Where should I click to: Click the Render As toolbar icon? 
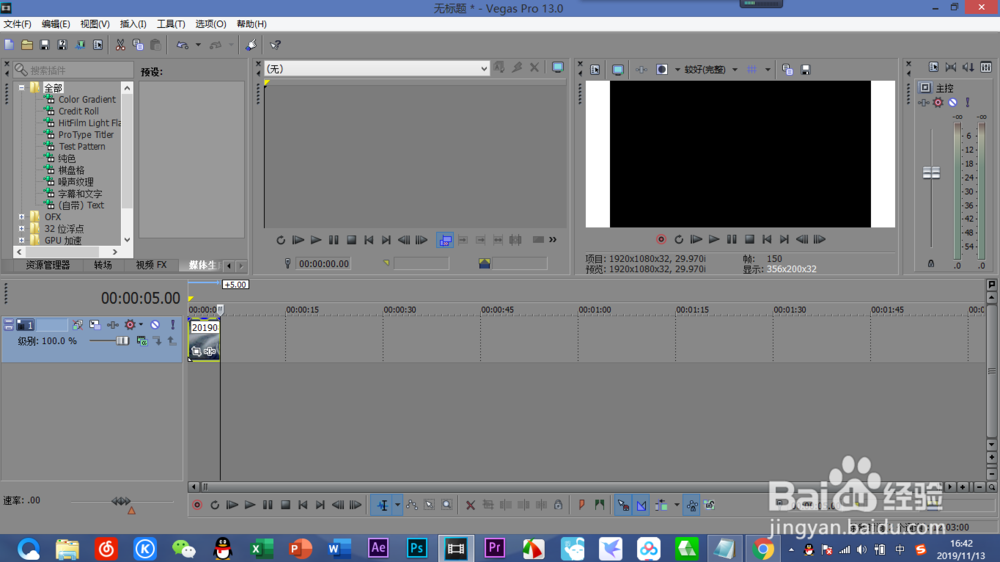pyautogui.click(x=80, y=45)
